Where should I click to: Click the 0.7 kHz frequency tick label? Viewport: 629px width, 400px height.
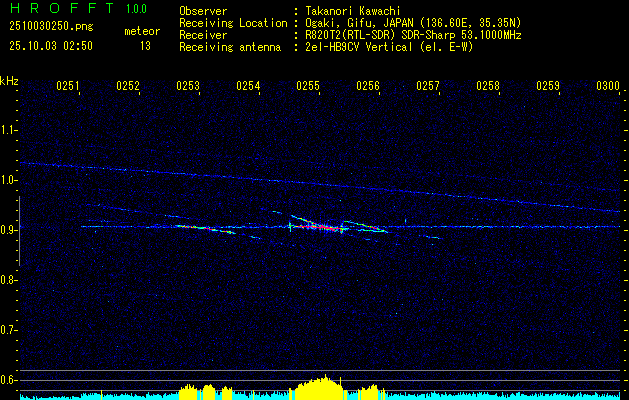point(8,330)
